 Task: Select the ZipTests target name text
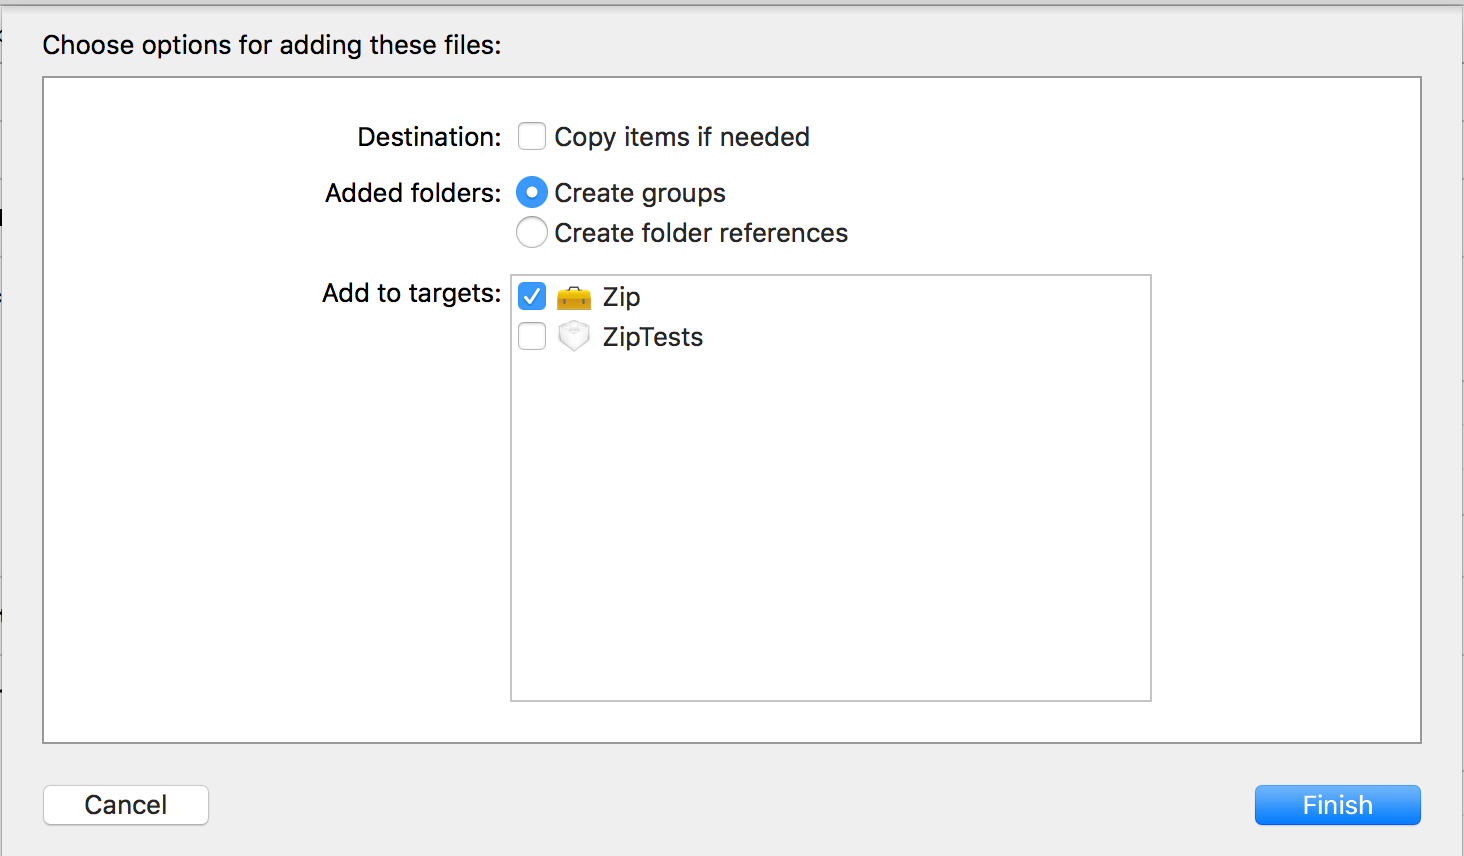click(652, 336)
